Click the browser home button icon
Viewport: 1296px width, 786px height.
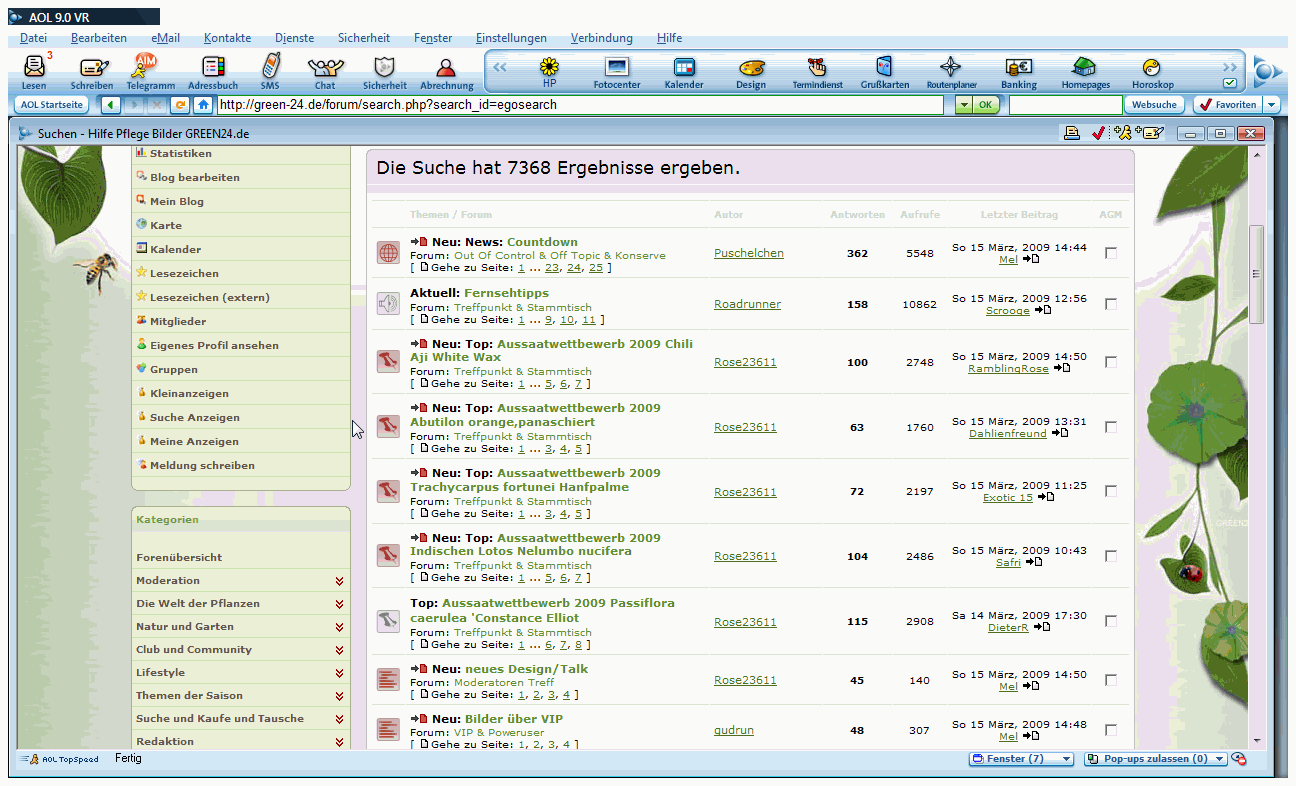(203, 105)
